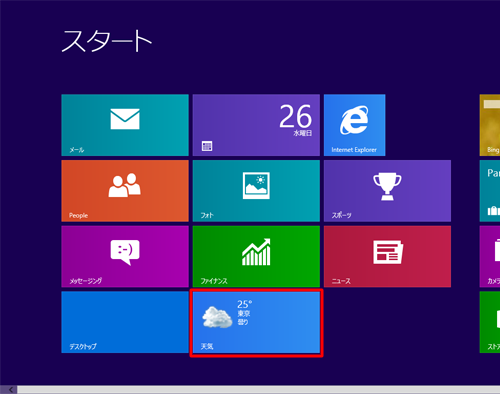Click the horizontal scrollbar track

[259, 390]
